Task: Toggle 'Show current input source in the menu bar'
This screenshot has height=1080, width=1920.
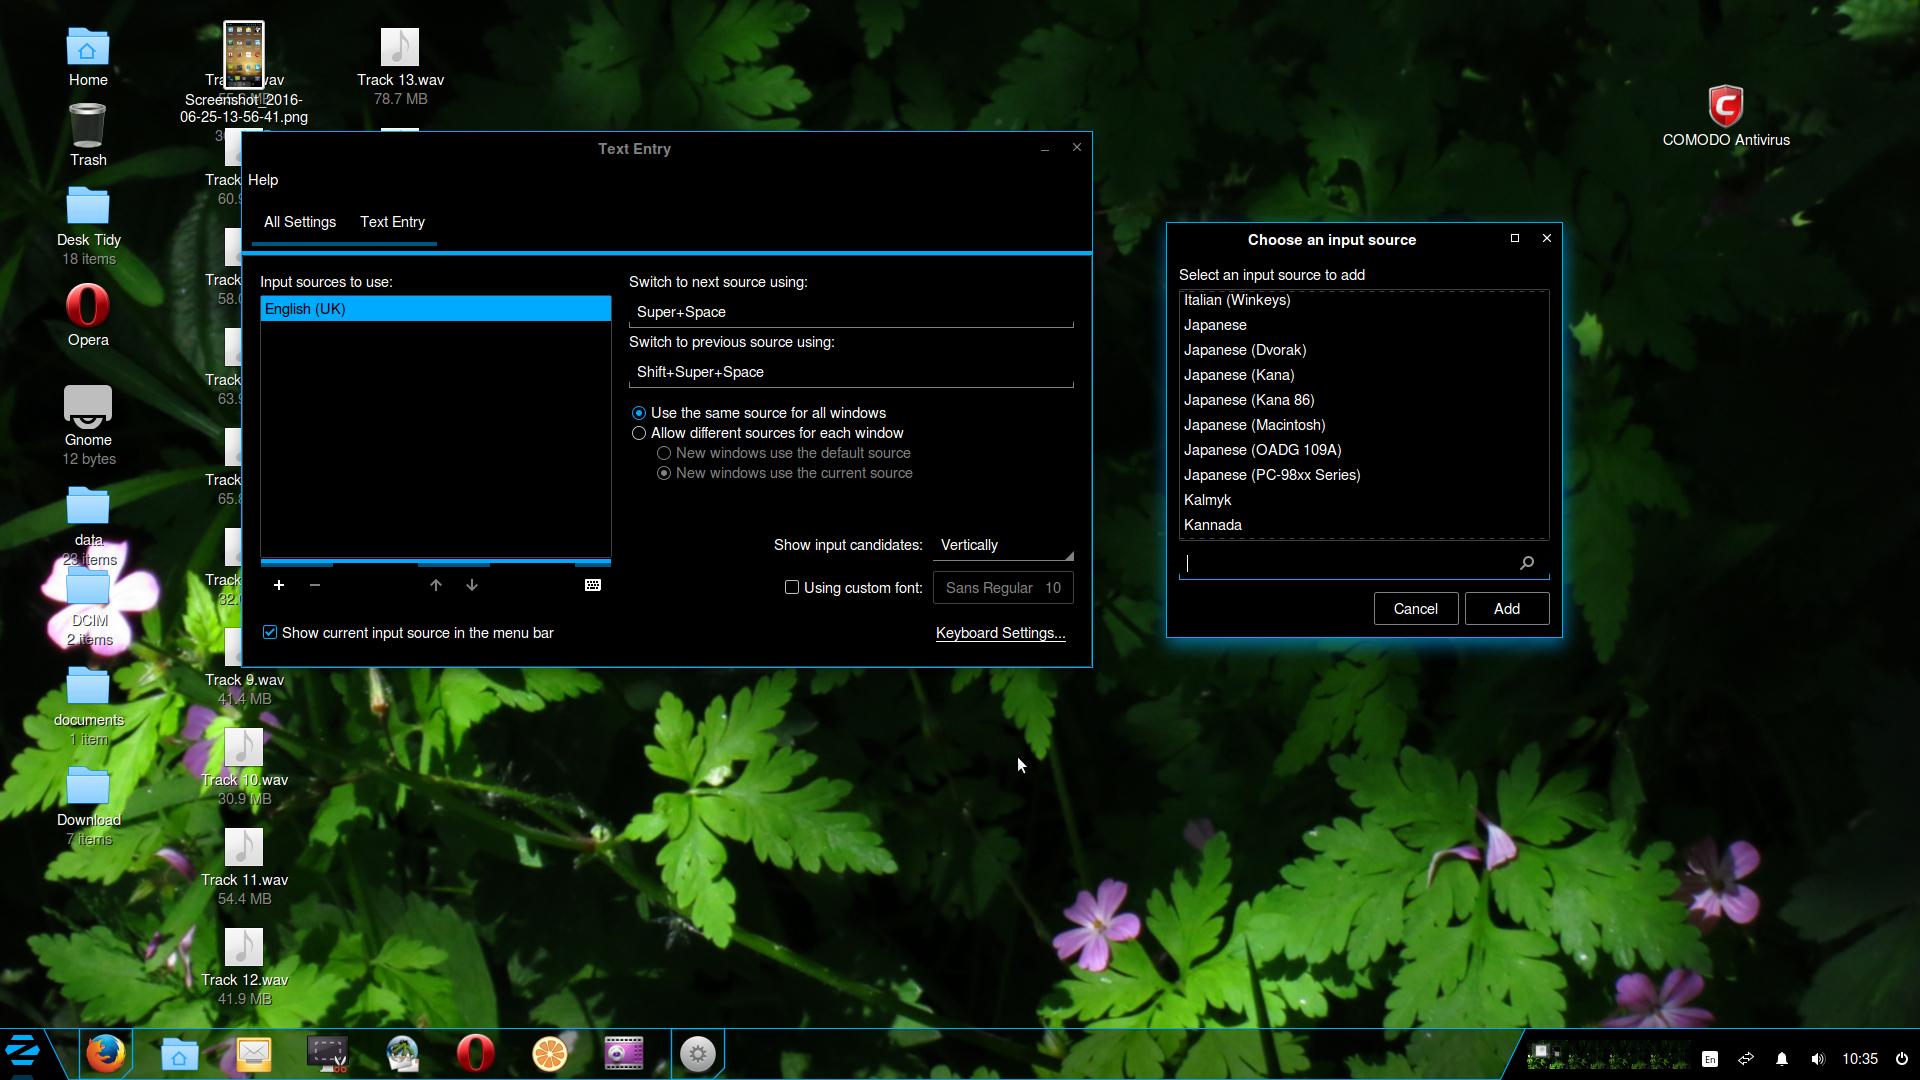Action: pyautogui.click(x=270, y=632)
